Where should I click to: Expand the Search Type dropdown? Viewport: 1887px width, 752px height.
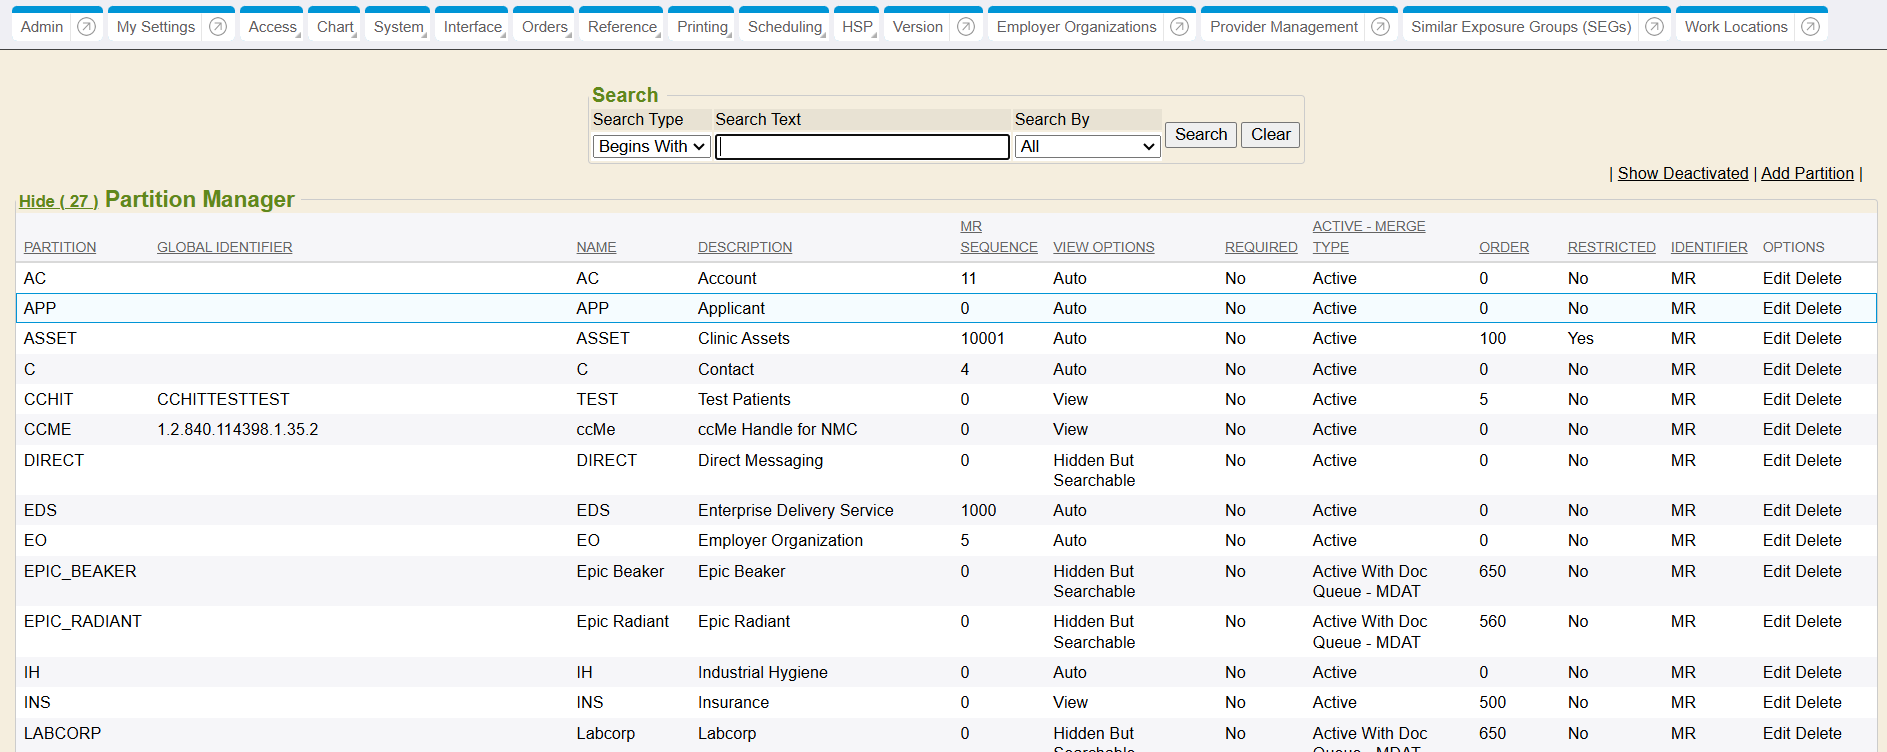coord(651,147)
